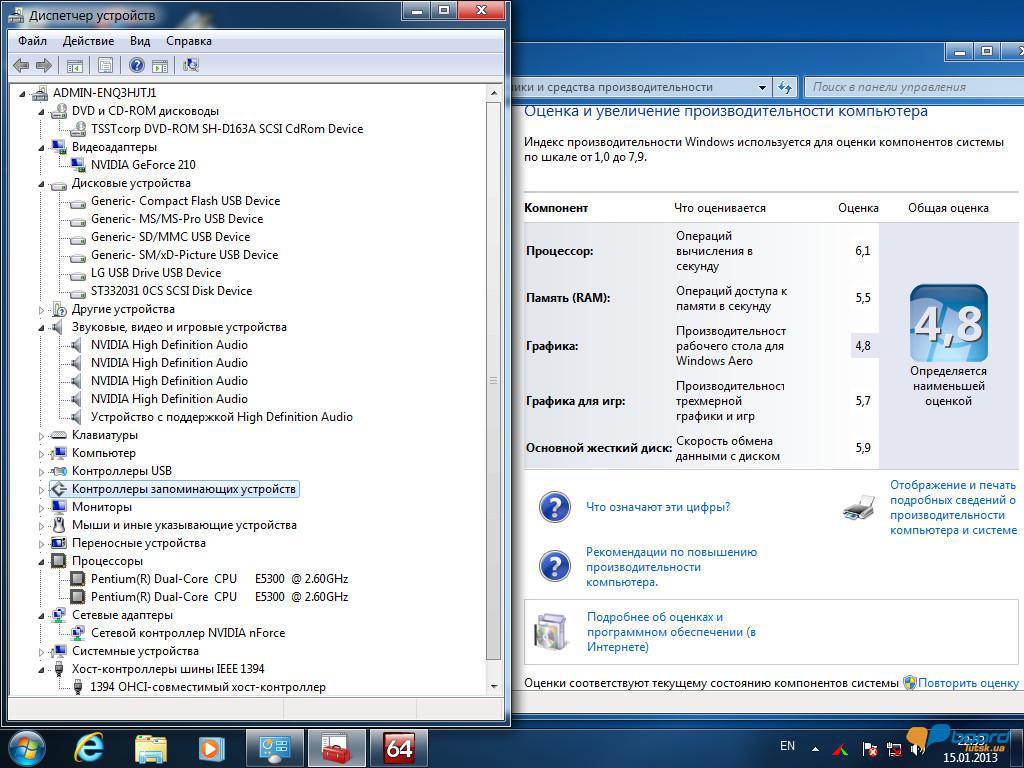Image resolution: width=1024 pixels, height=768 pixels.
Task: Expand the Клавиатуры device category
Action: click(x=42, y=435)
